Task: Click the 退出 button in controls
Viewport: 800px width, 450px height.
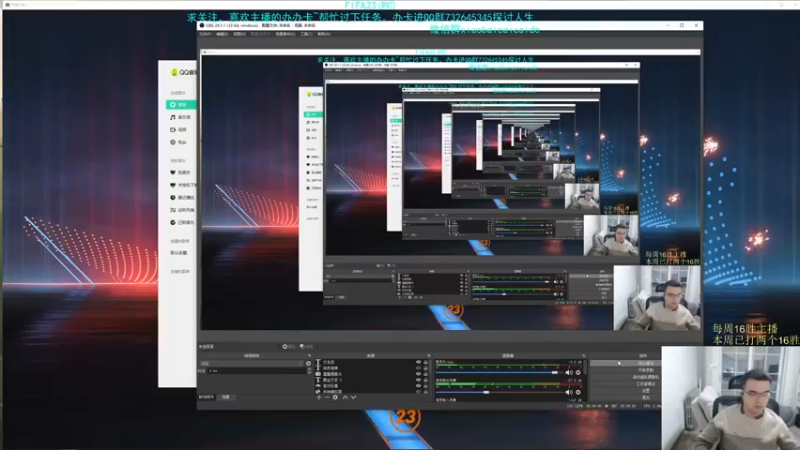Action: pyautogui.click(x=625, y=397)
